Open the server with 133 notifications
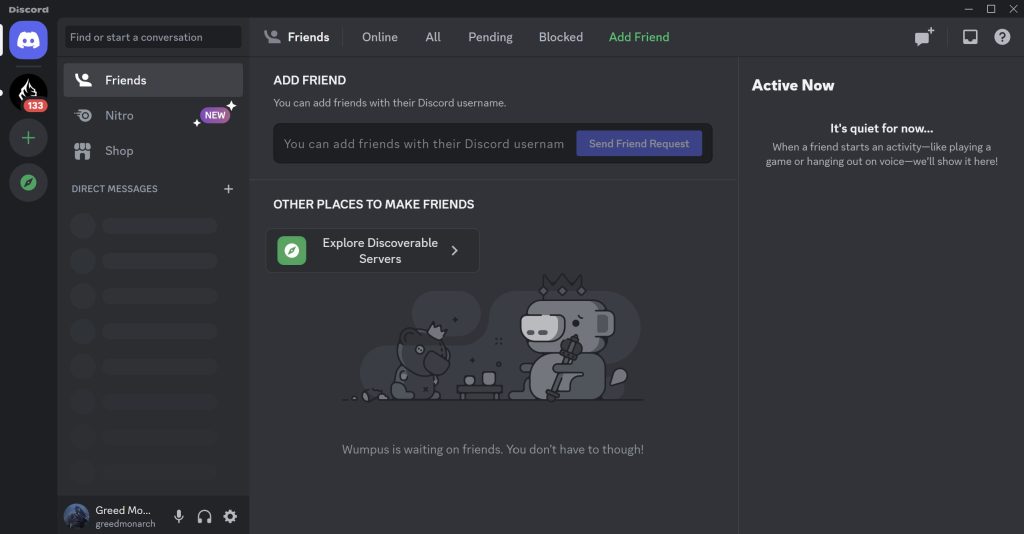Screen dimensions: 1024x534 [x=28, y=93]
